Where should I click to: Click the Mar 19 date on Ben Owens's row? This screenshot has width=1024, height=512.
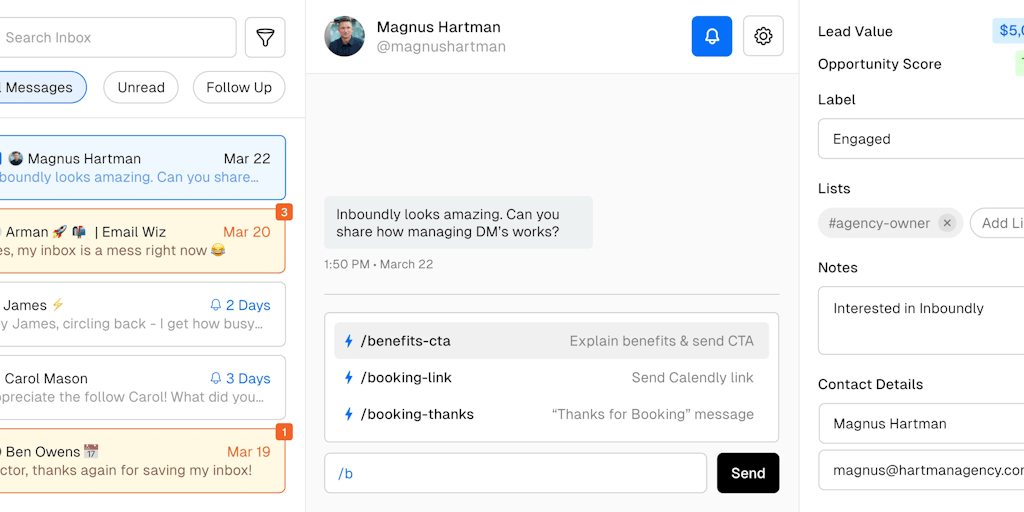pos(248,451)
